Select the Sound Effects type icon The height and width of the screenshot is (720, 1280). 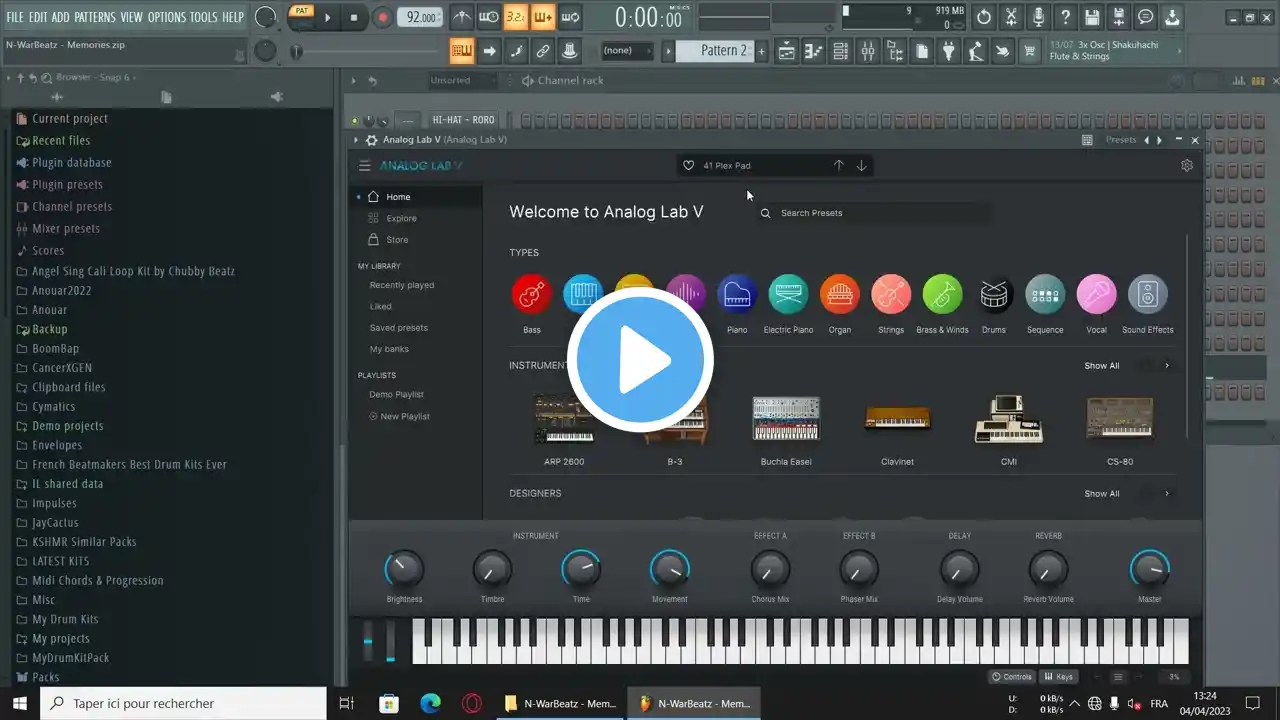point(1148,294)
